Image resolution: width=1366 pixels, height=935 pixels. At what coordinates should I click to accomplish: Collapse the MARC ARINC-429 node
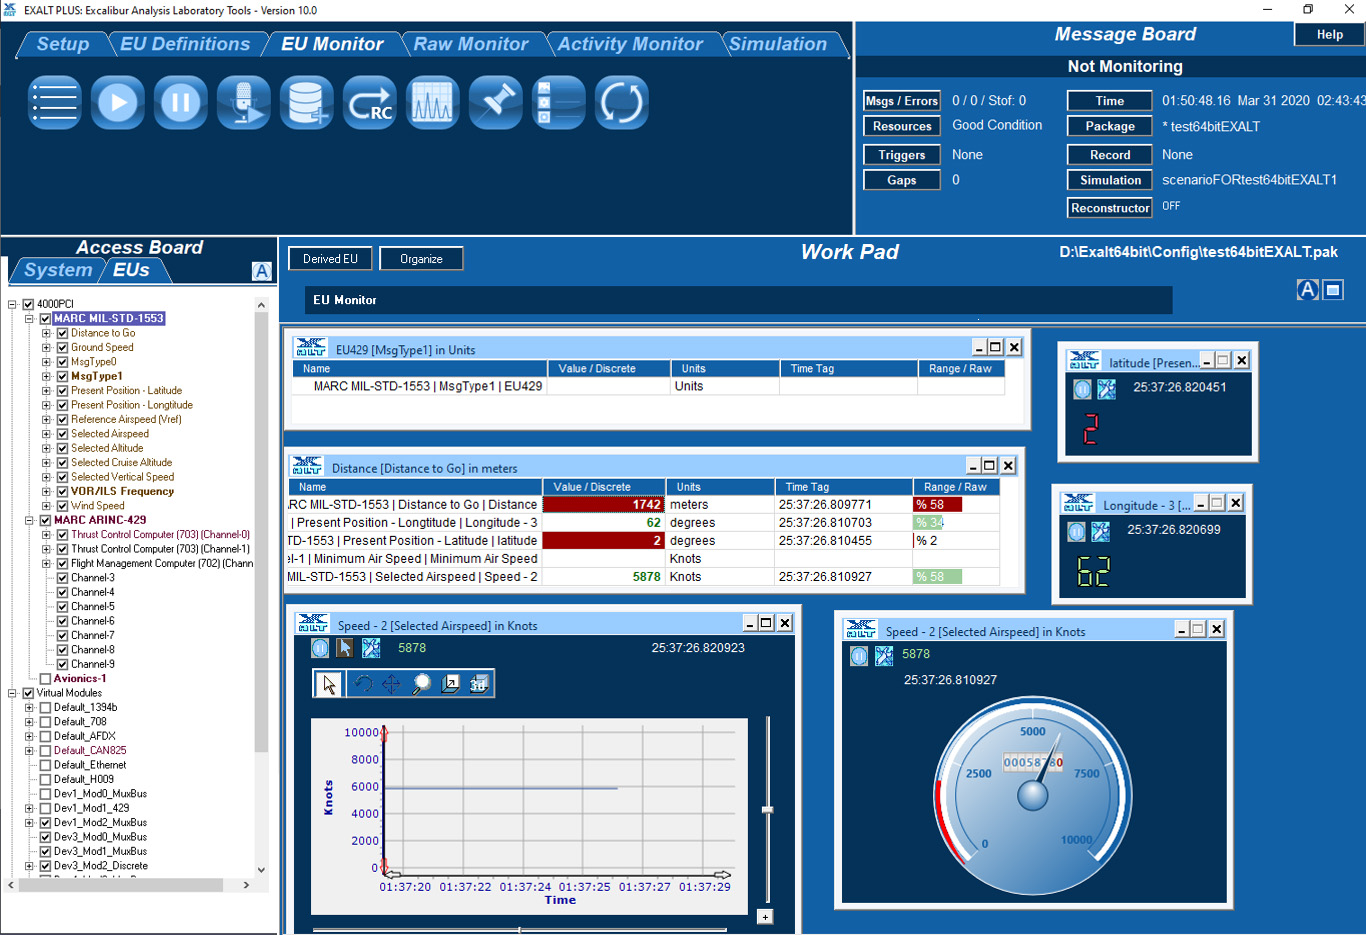tap(30, 520)
